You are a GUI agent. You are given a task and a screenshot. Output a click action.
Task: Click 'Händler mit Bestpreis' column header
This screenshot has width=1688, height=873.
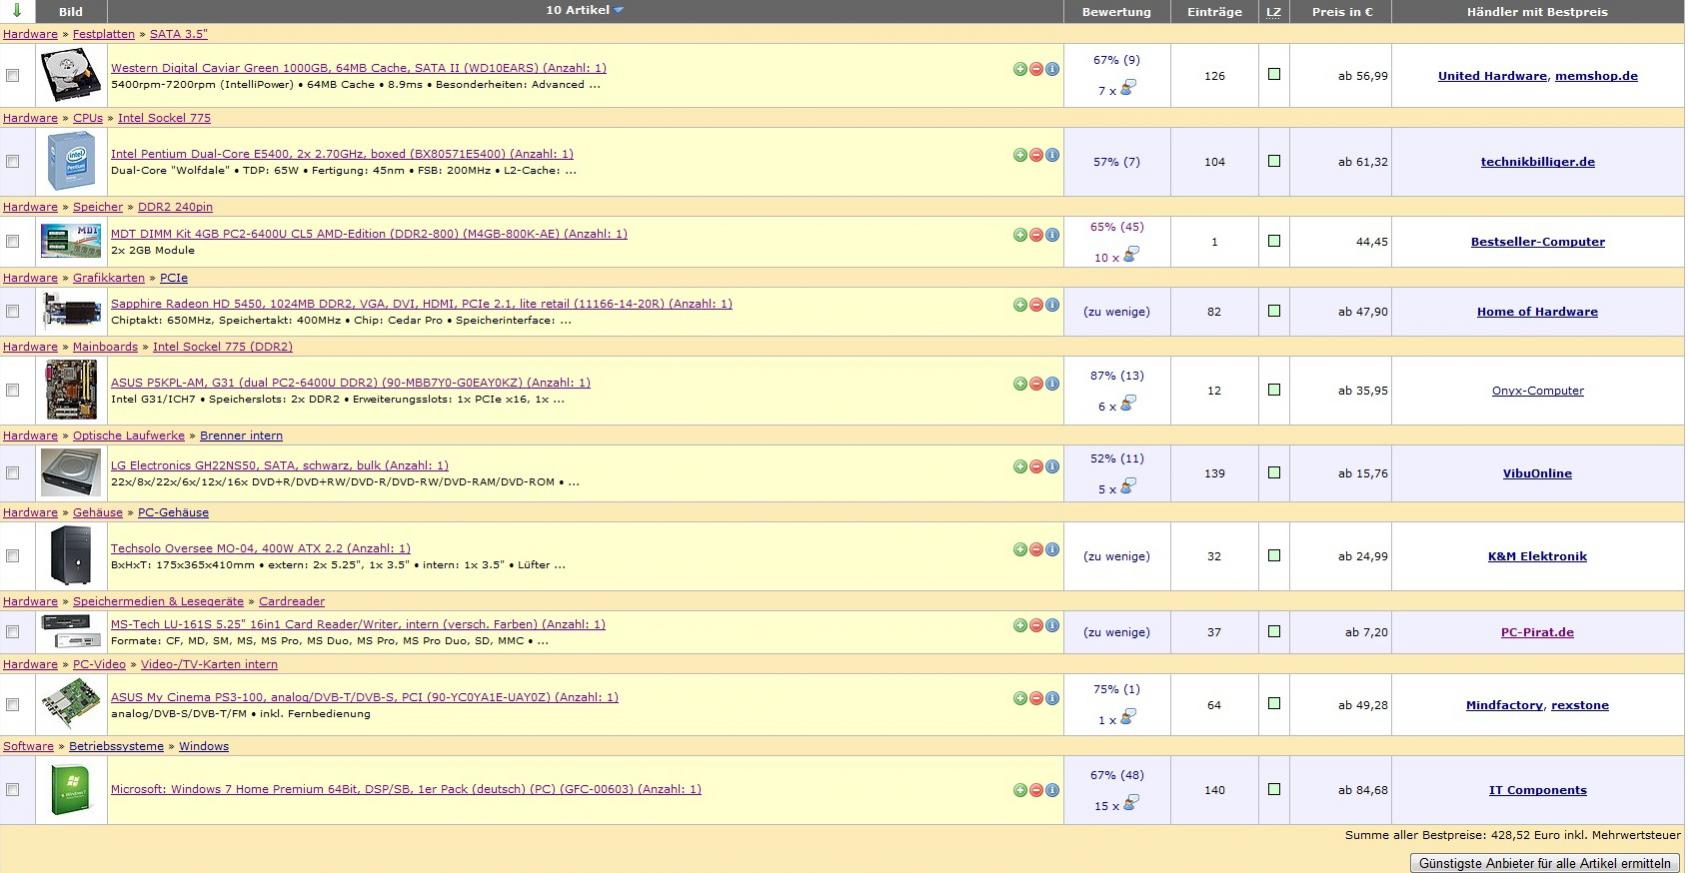pos(1537,12)
